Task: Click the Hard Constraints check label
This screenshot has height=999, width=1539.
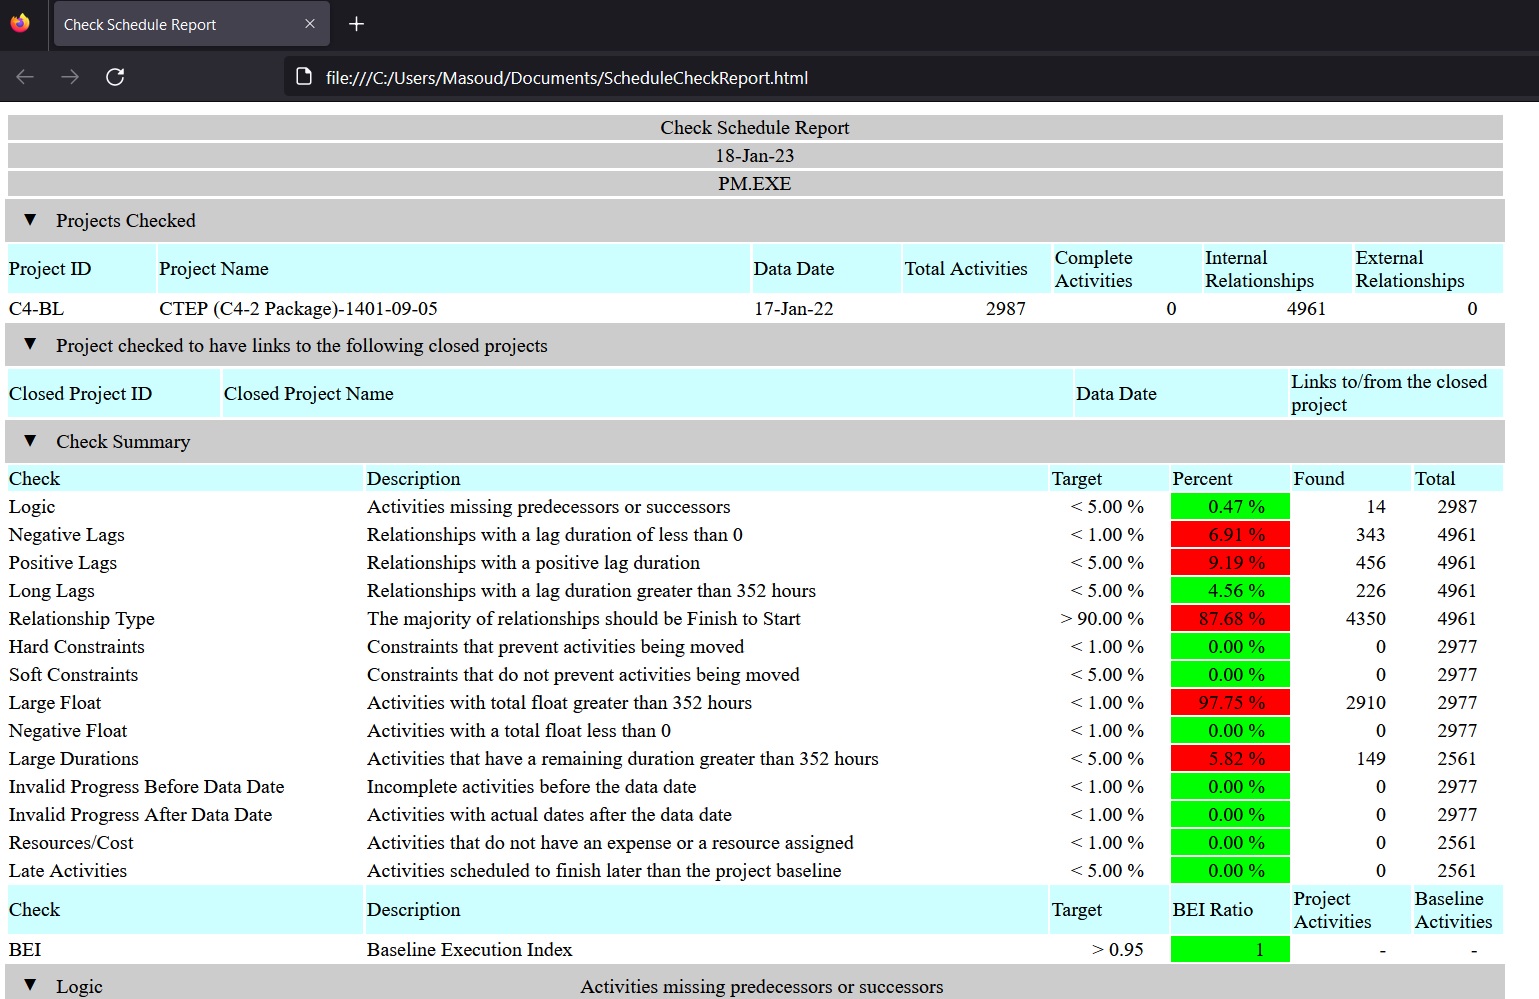Action: point(77,647)
